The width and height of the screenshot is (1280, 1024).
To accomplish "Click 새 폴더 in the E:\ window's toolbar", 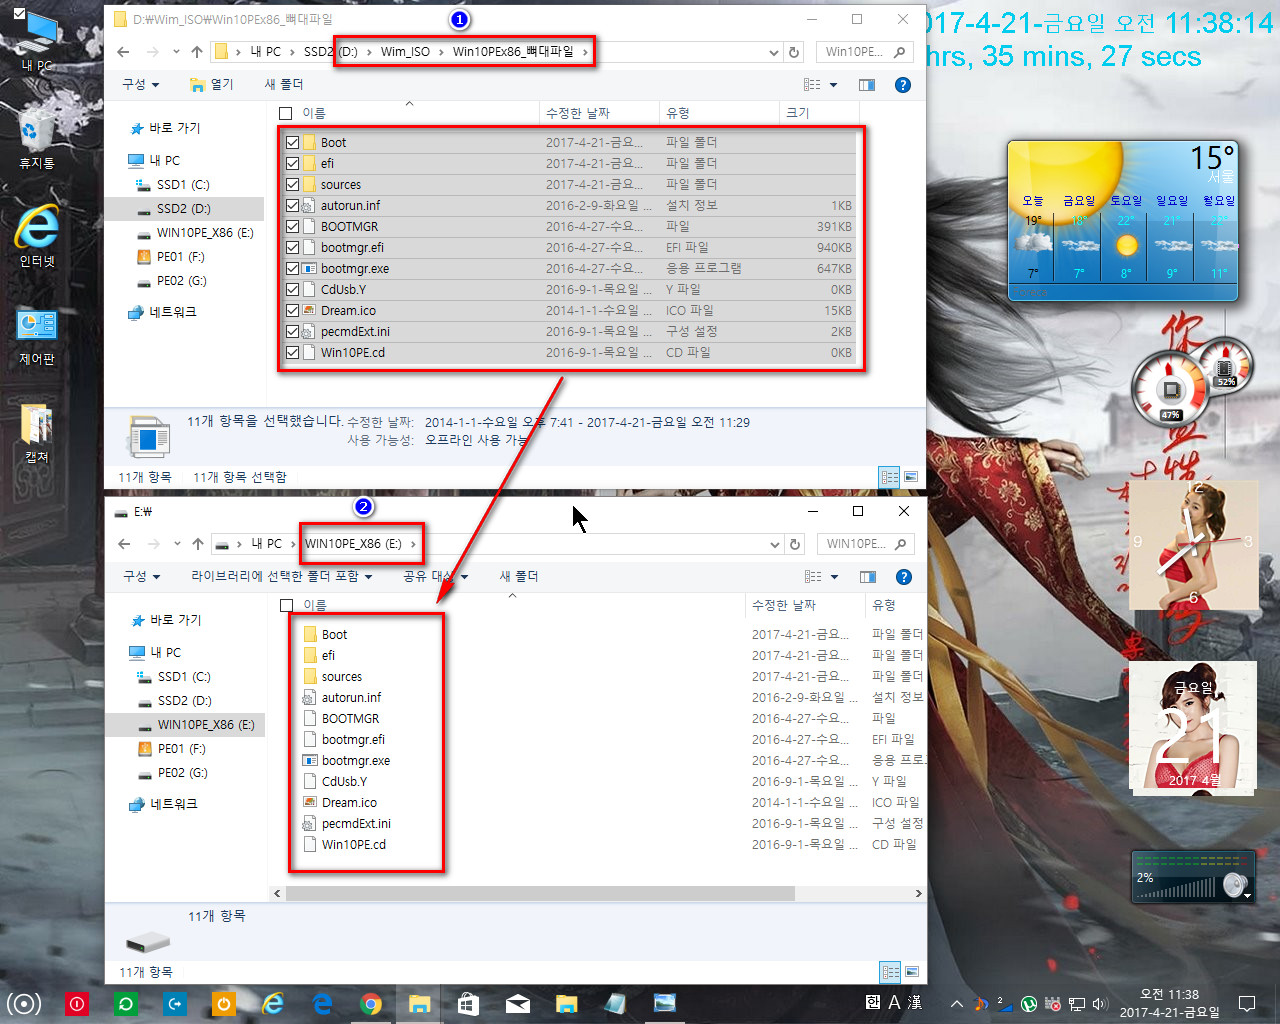I will 519,577.
